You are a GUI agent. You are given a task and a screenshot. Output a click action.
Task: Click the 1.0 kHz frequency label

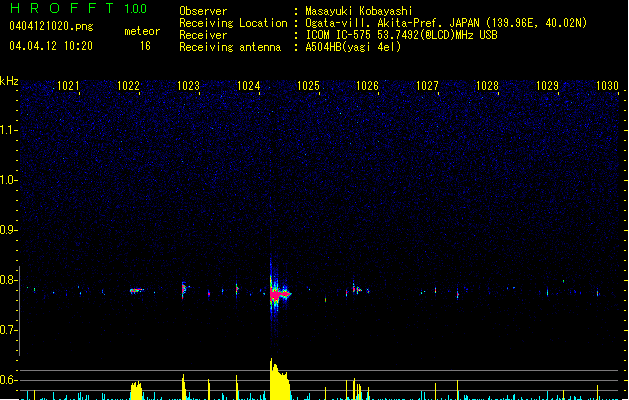pyautogui.click(x=8, y=180)
